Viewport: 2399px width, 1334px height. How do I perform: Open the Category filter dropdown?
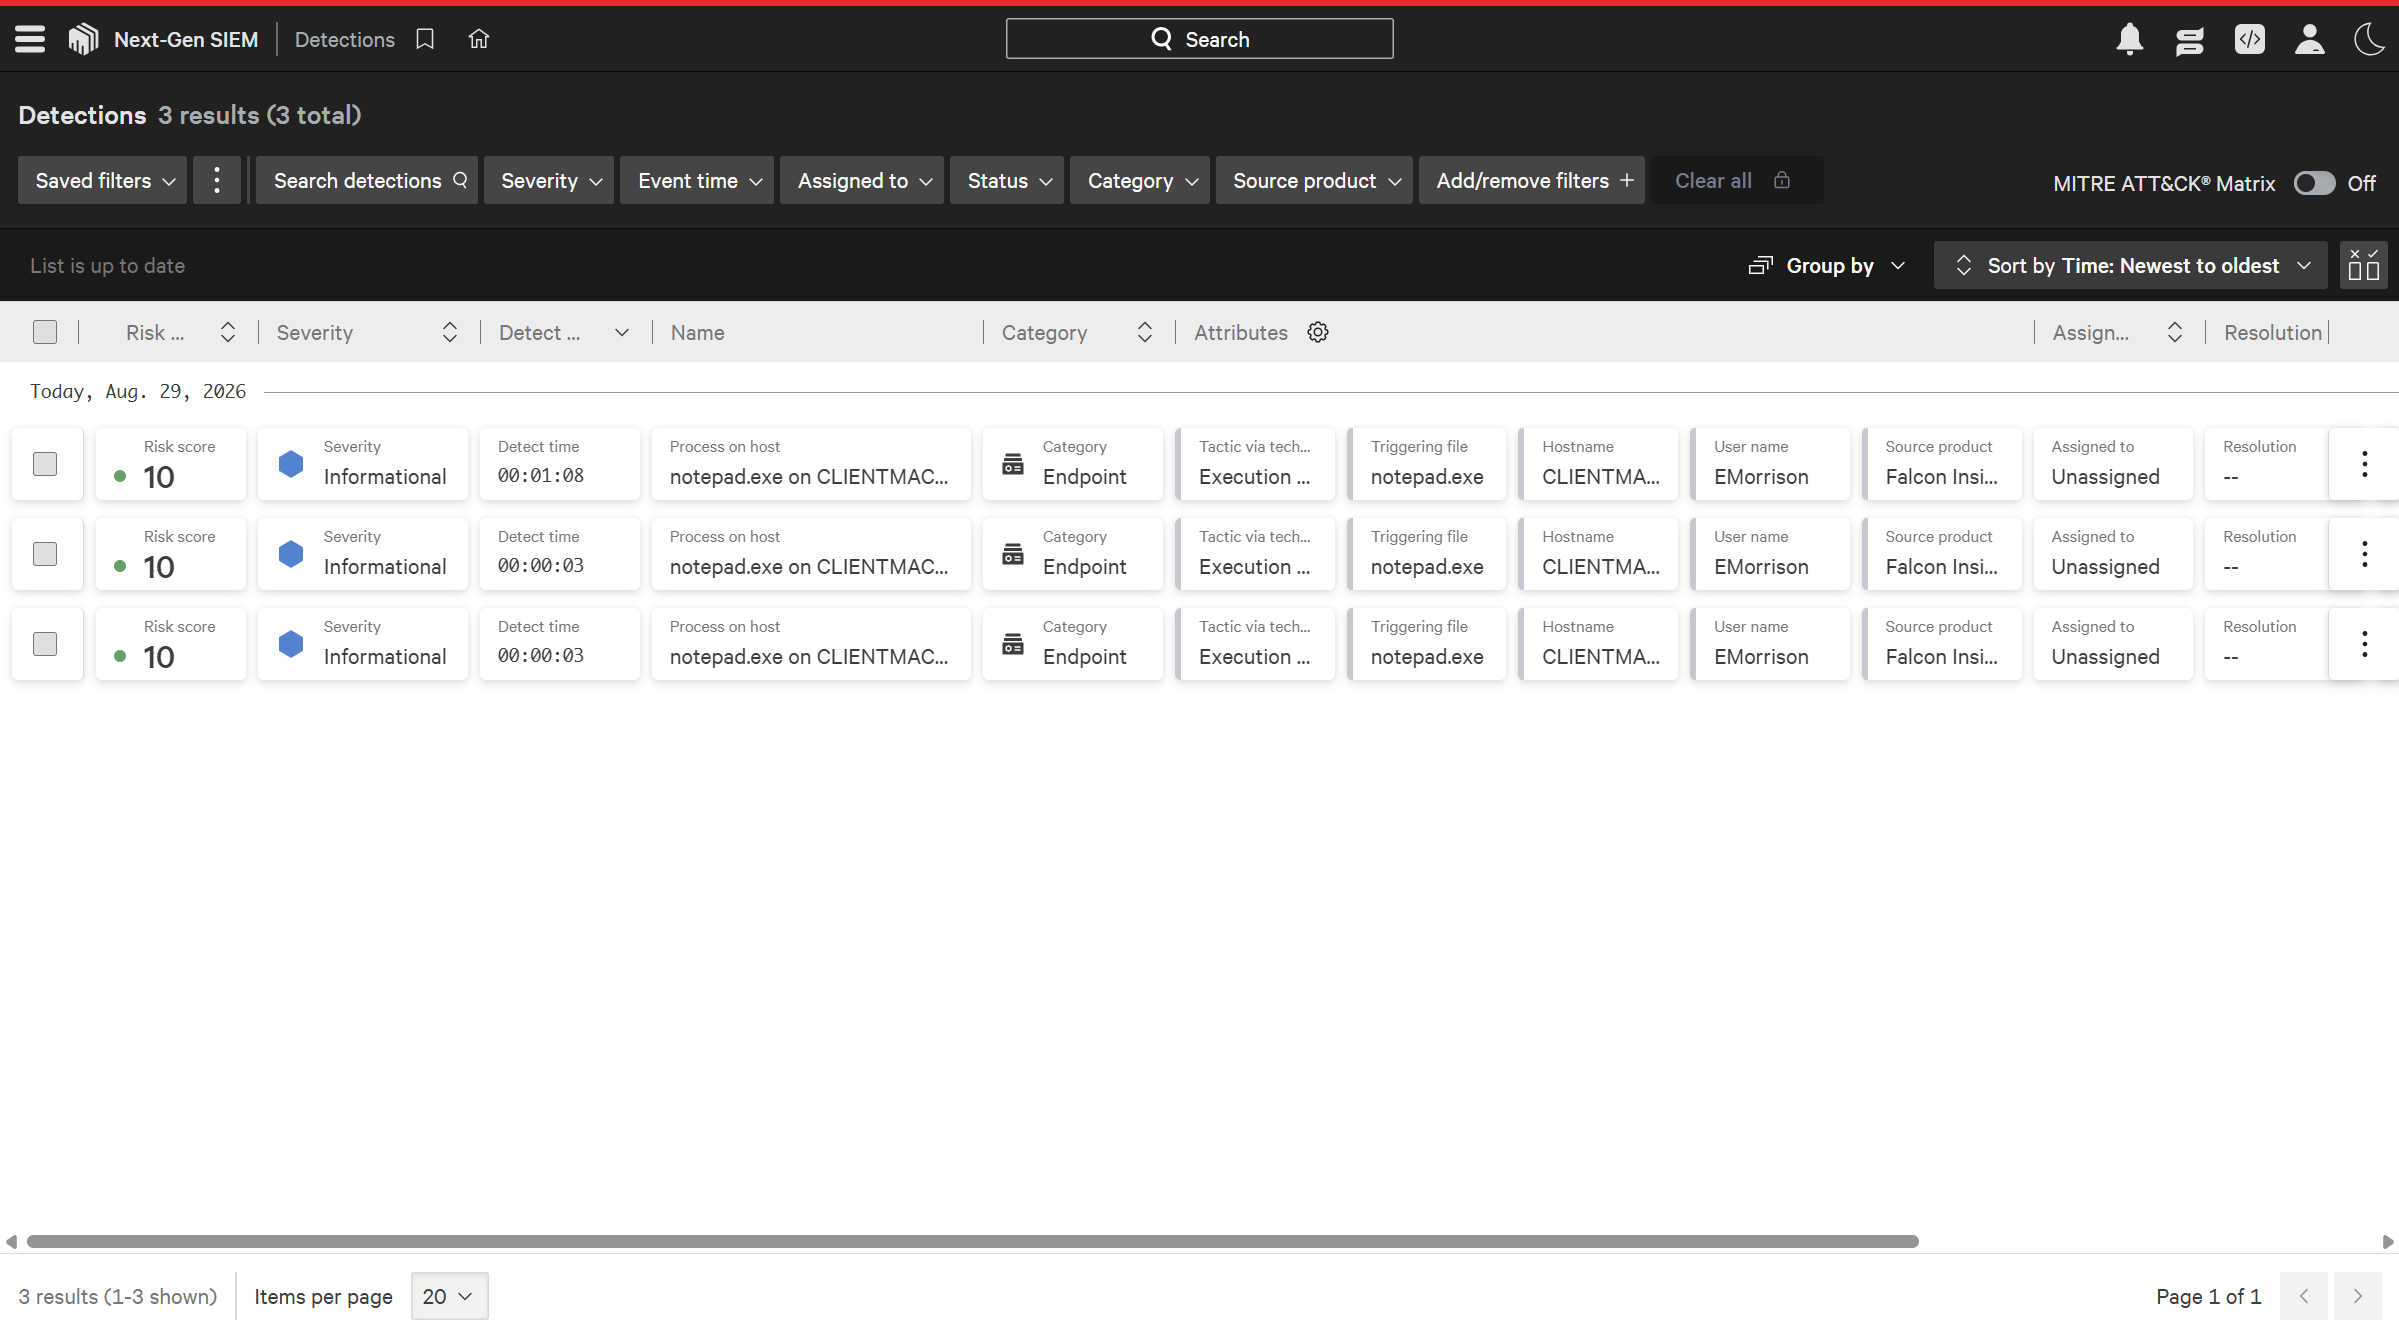point(1140,180)
